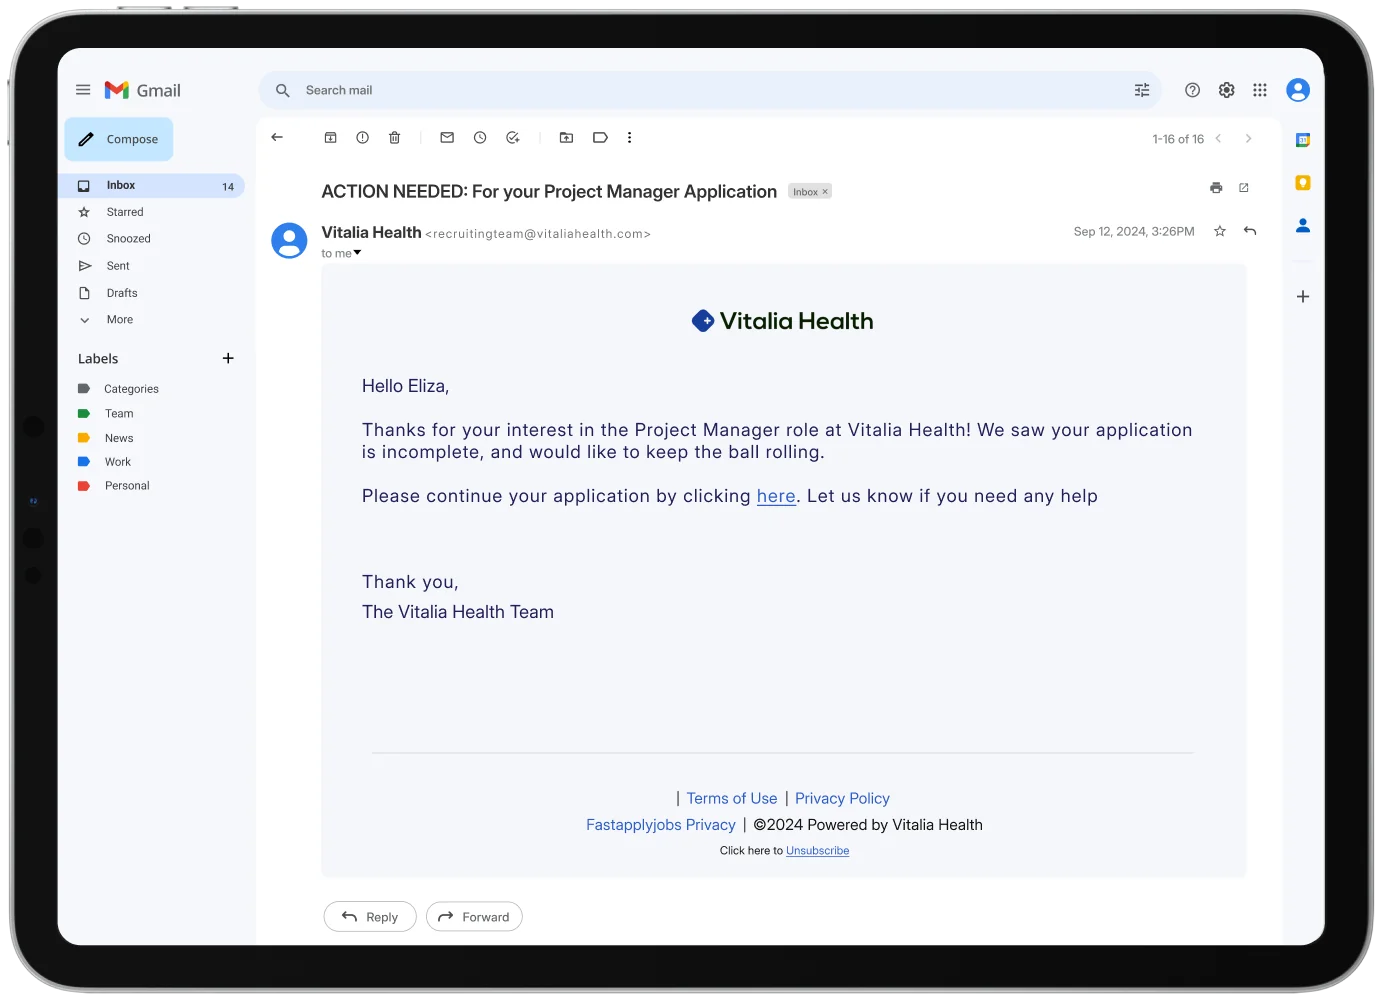1384x1002 pixels.
Task: Create a new label with plus icon
Action: click(x=228, y=358)
